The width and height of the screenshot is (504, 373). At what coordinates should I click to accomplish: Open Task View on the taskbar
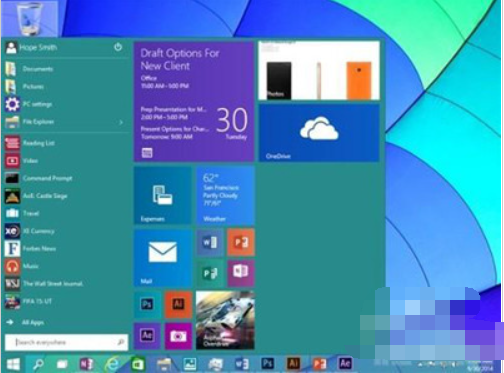tap(62, 364)
